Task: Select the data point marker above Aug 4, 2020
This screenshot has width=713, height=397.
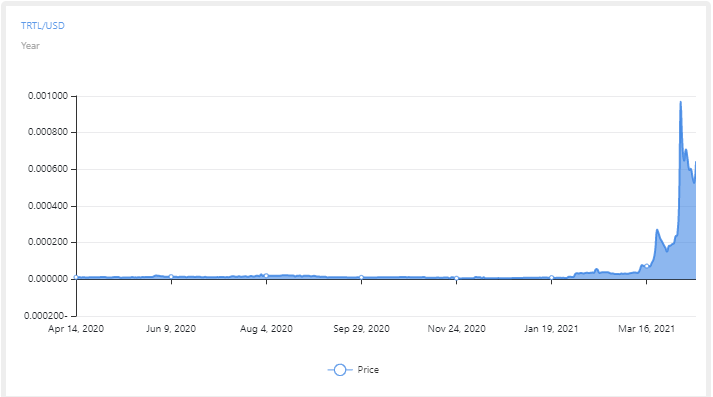Action: 266,276
